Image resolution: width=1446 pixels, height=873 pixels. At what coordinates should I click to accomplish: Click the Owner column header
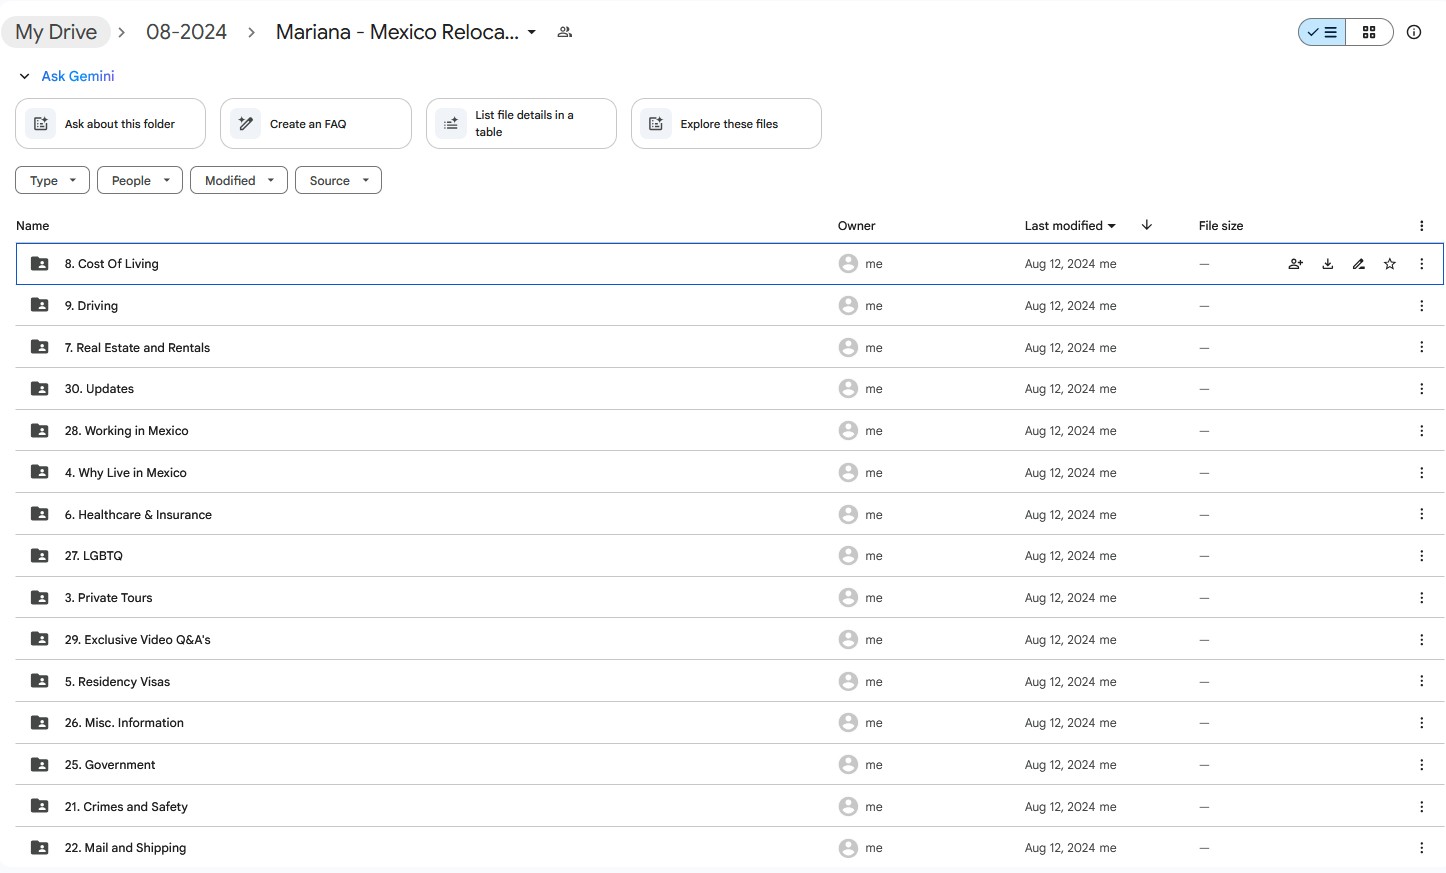[x=856, y=226]
